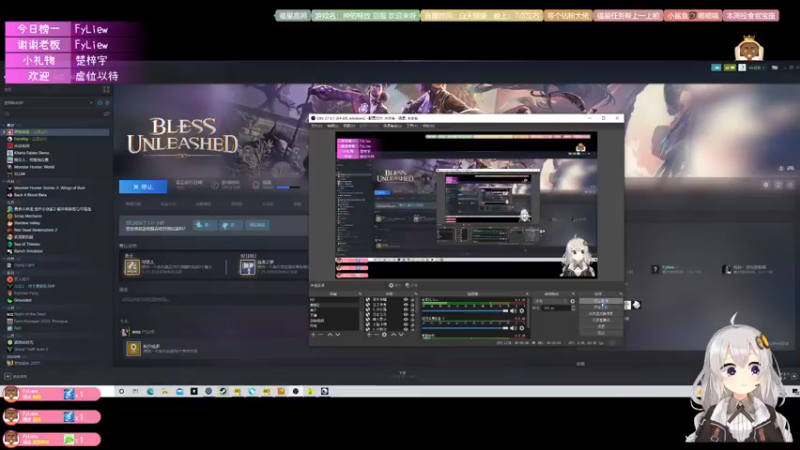Open Task View on the taskbar
Image resolution: width=800 pixels, height=450 pixels.
135,391
